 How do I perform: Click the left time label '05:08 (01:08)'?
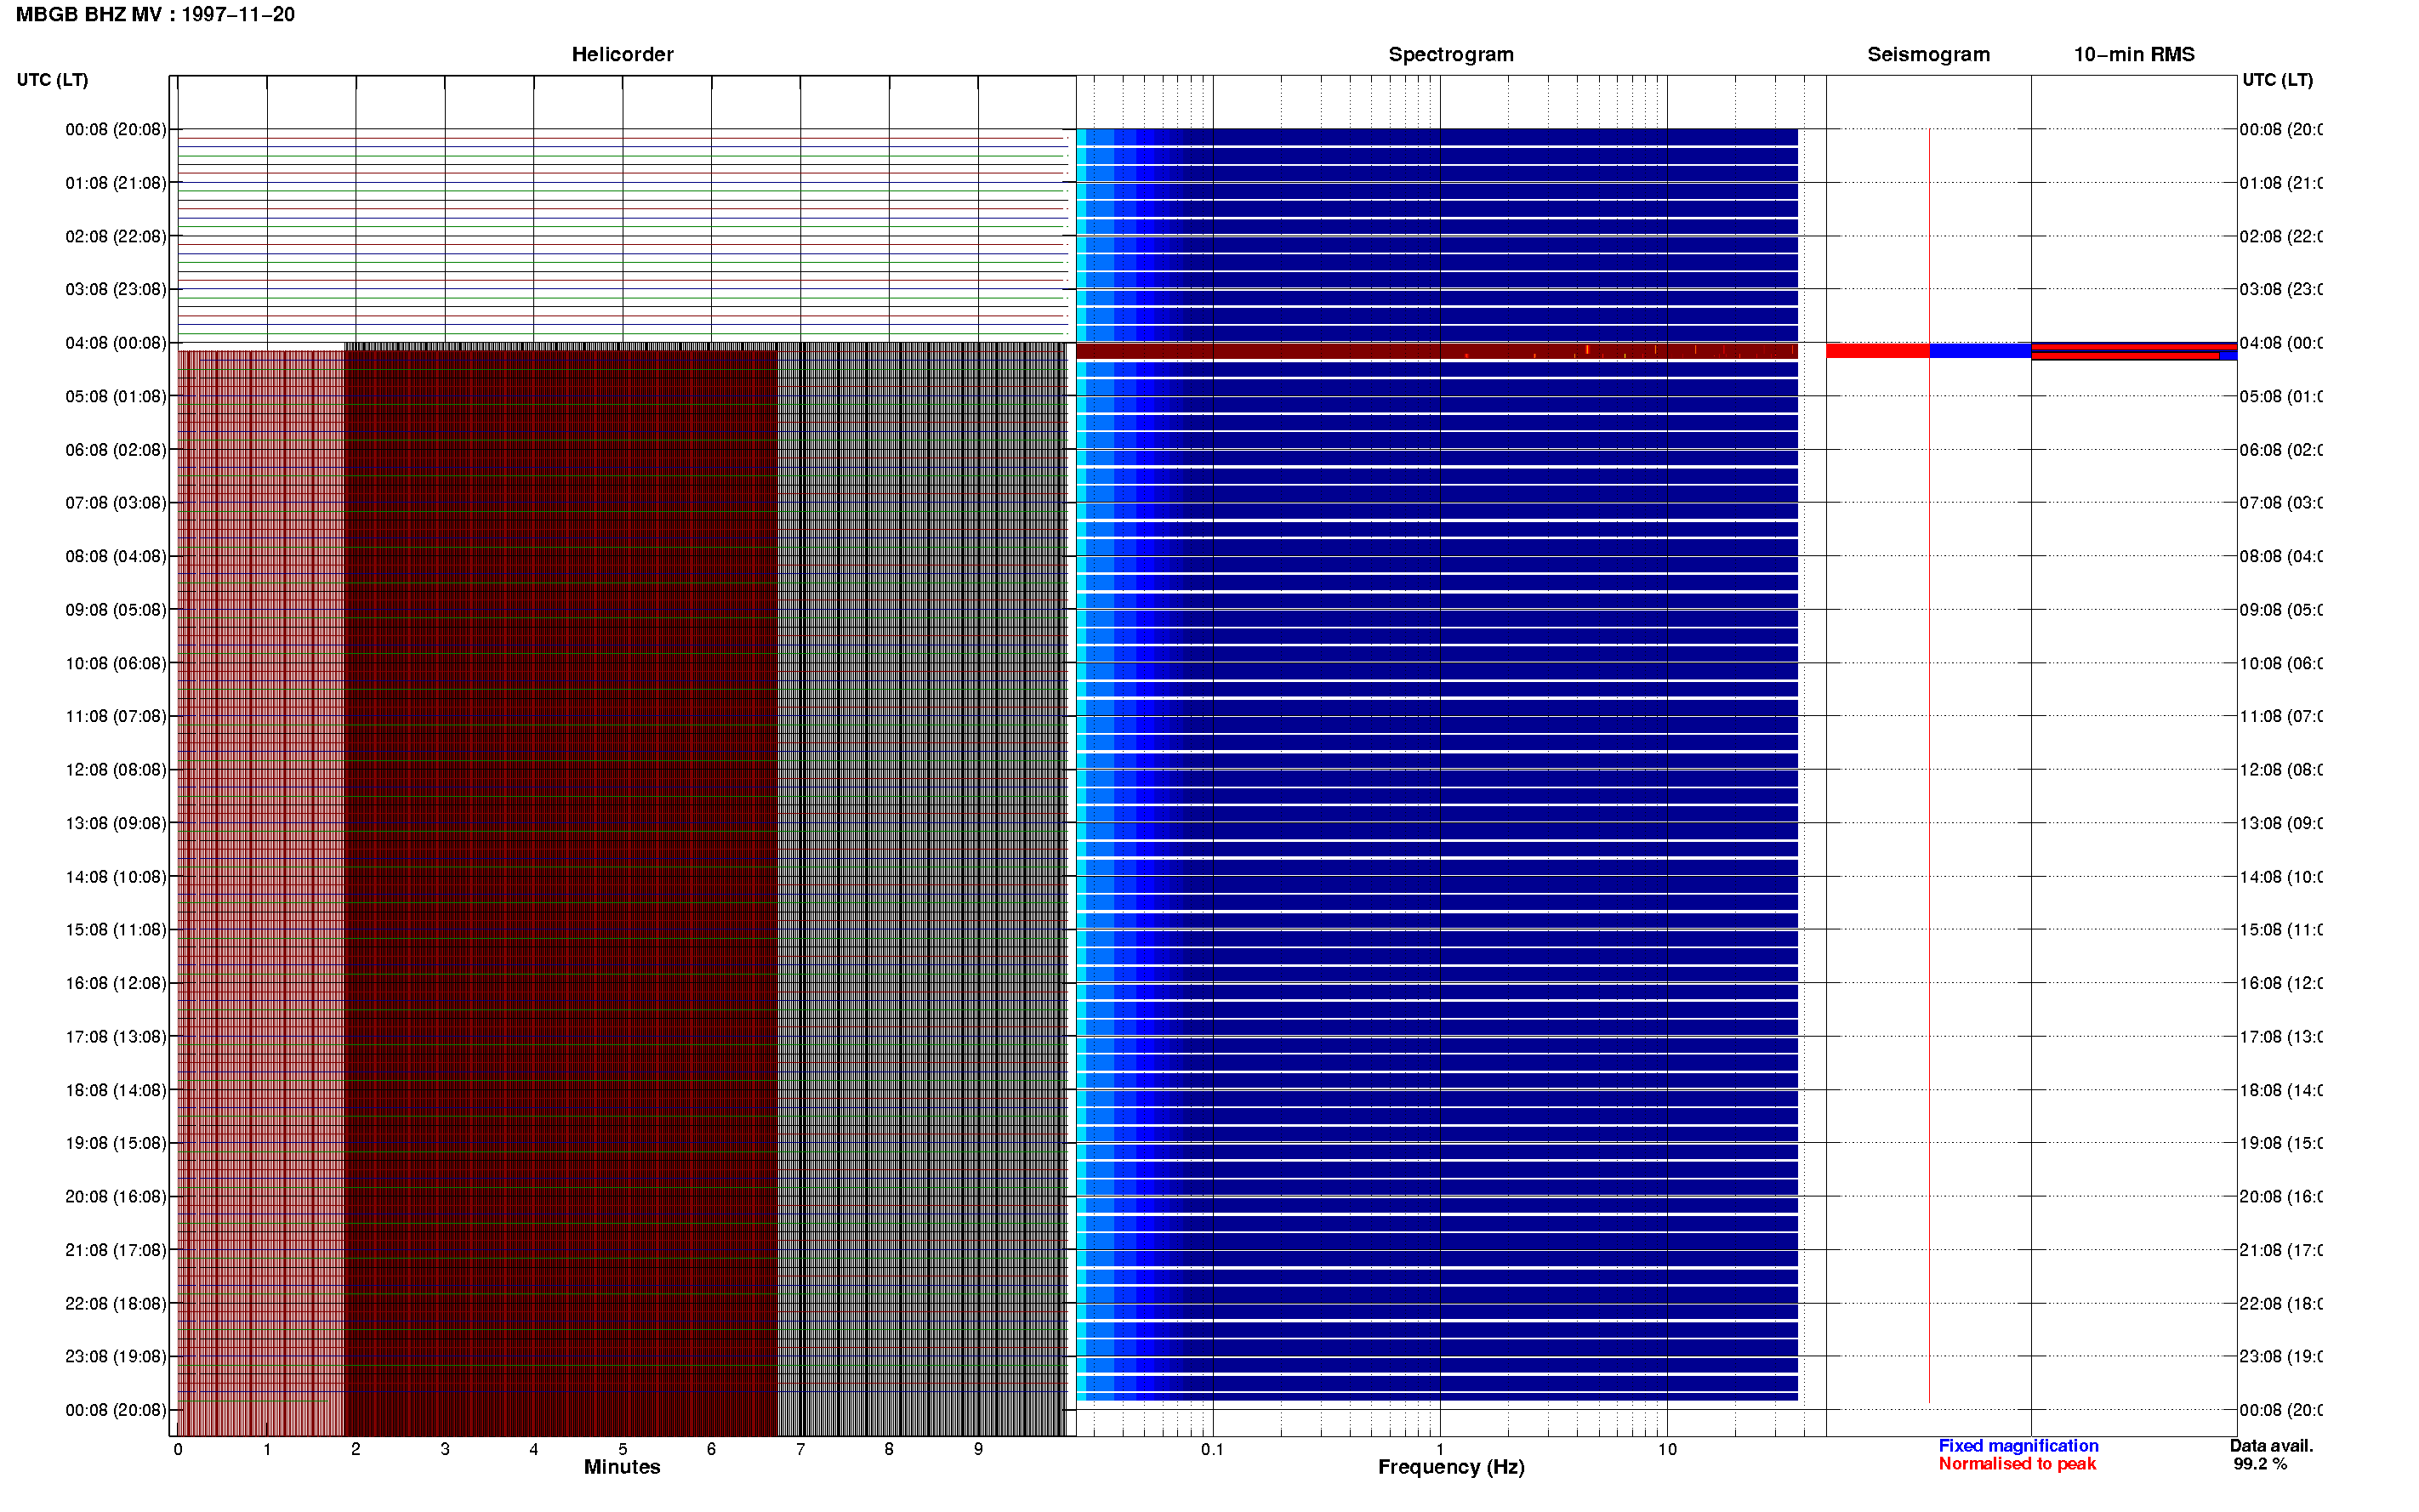[116, 397]
